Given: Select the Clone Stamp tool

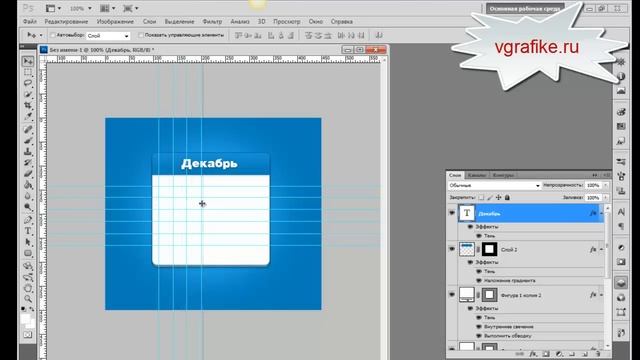Looking at the screenshot, I should pyautogui.click(x=28, y=152).
